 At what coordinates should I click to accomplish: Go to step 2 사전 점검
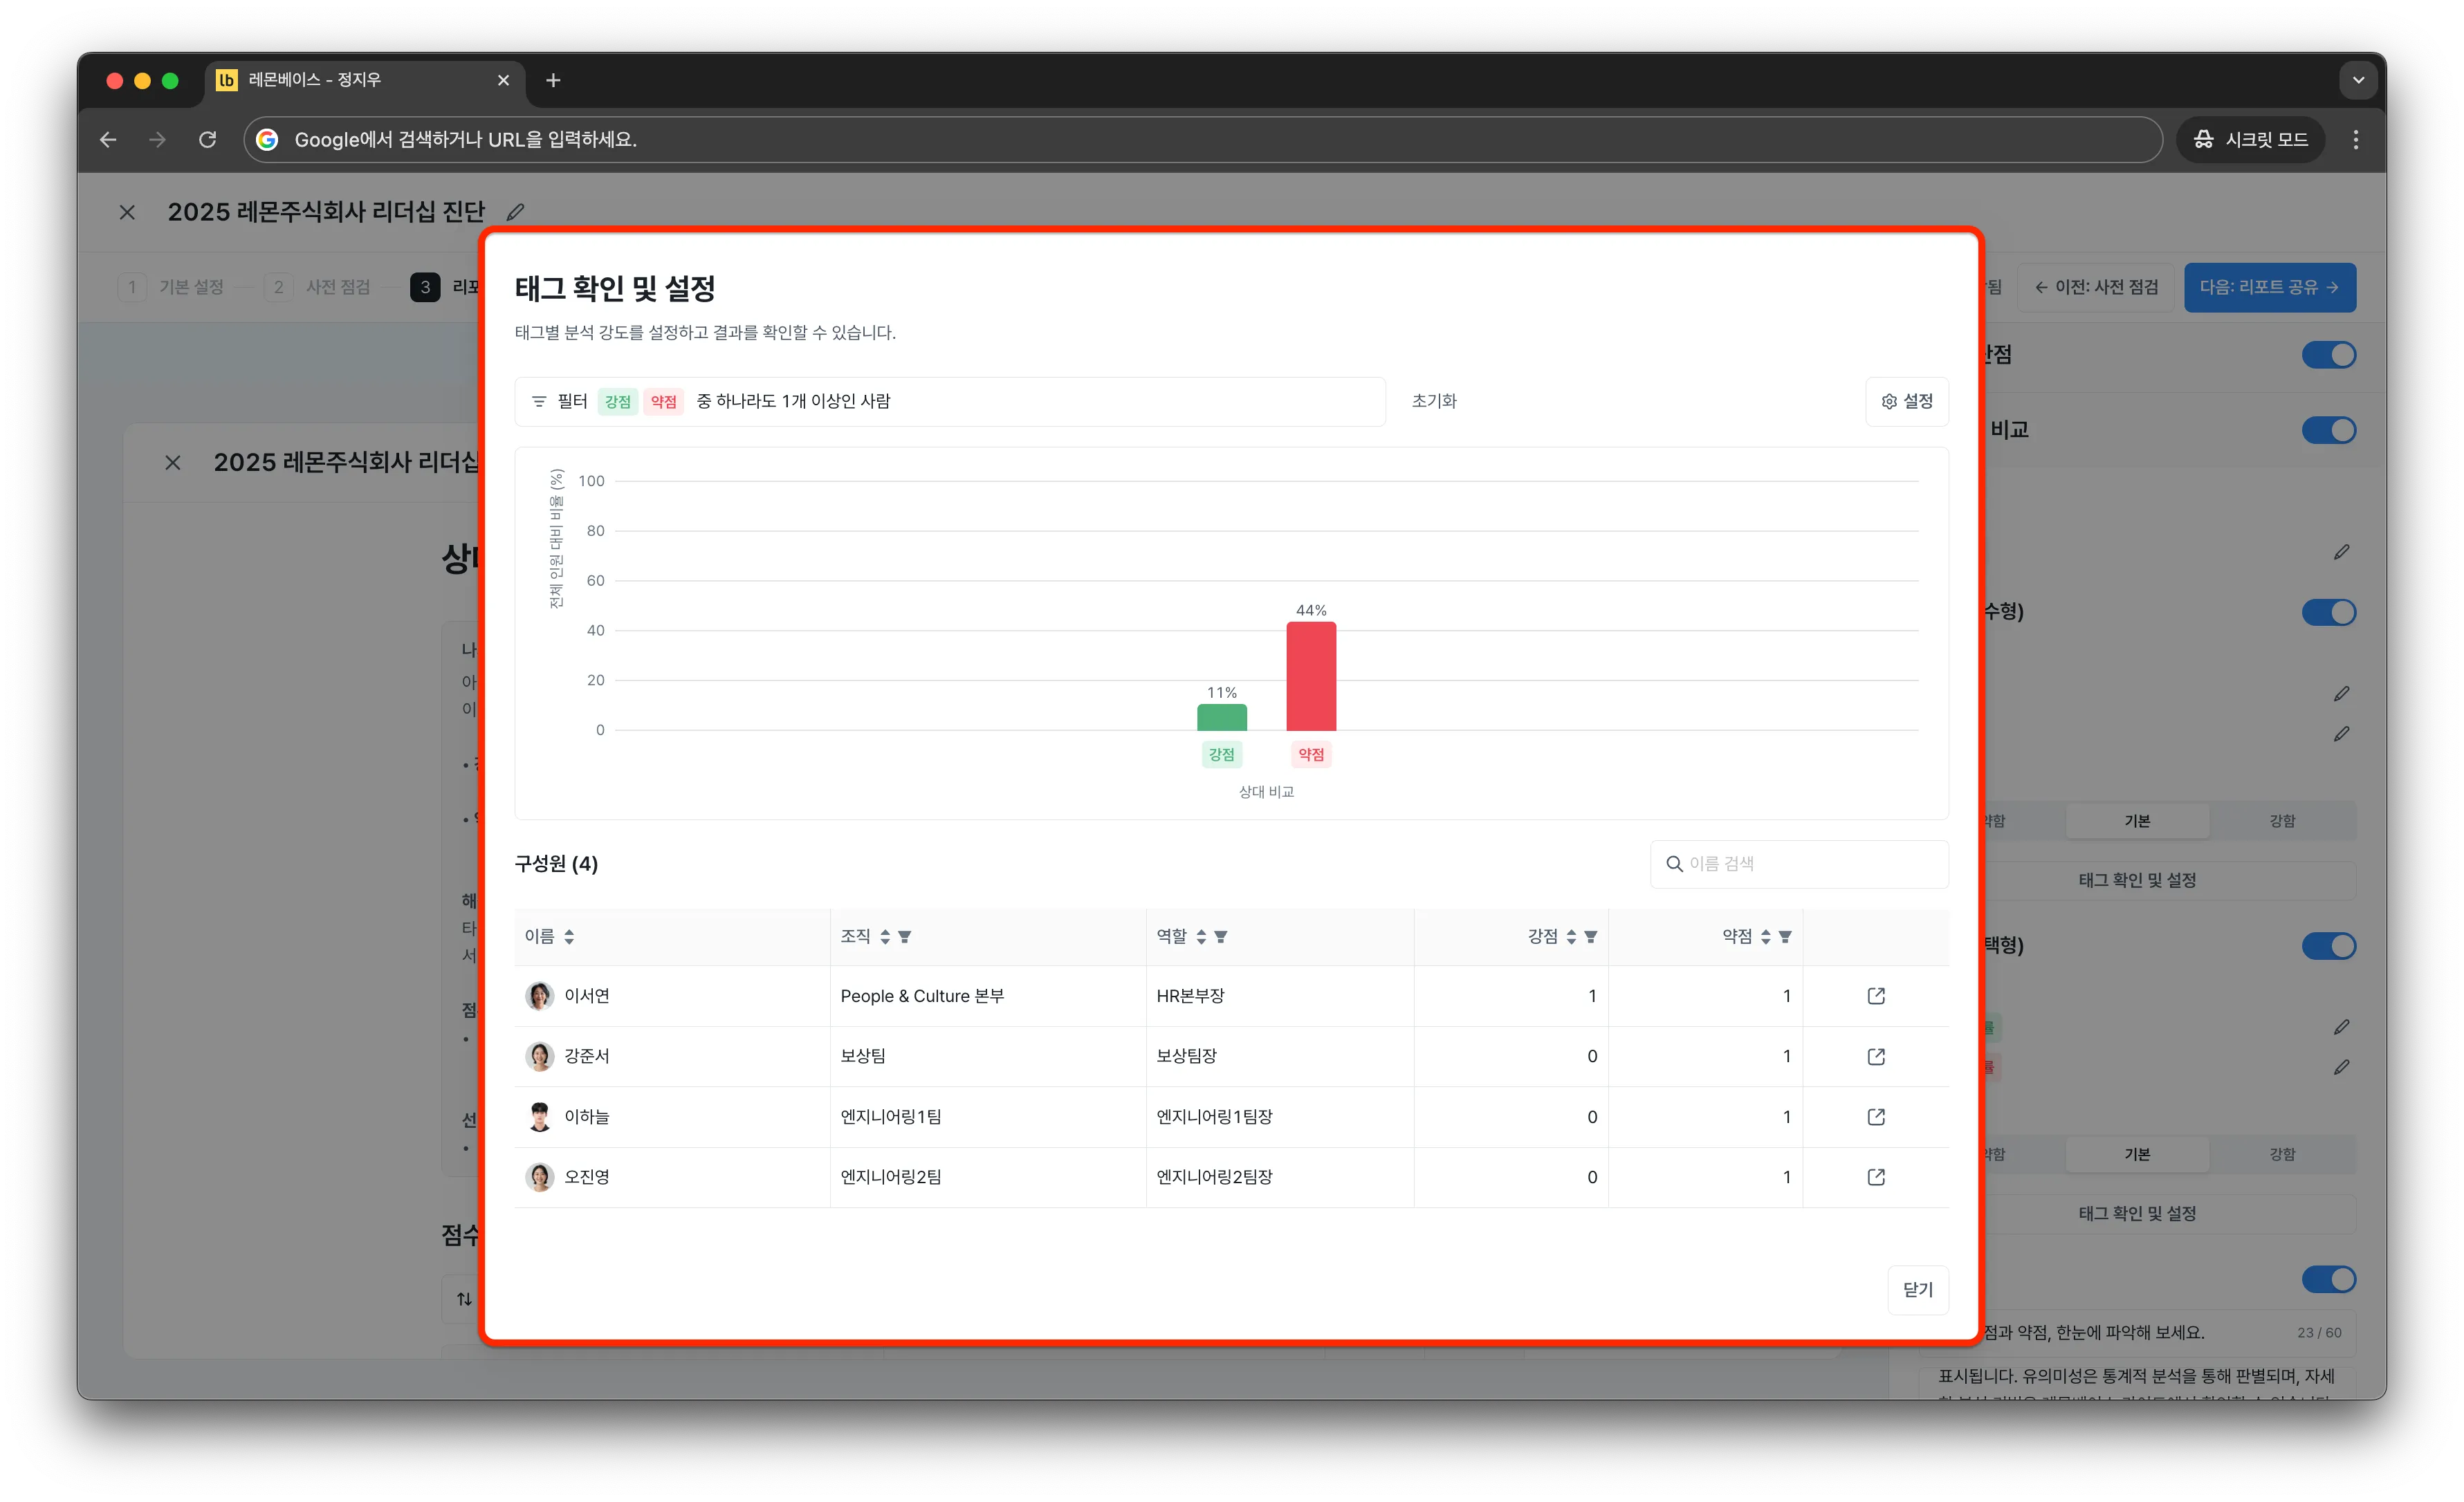tap(318, 287)
